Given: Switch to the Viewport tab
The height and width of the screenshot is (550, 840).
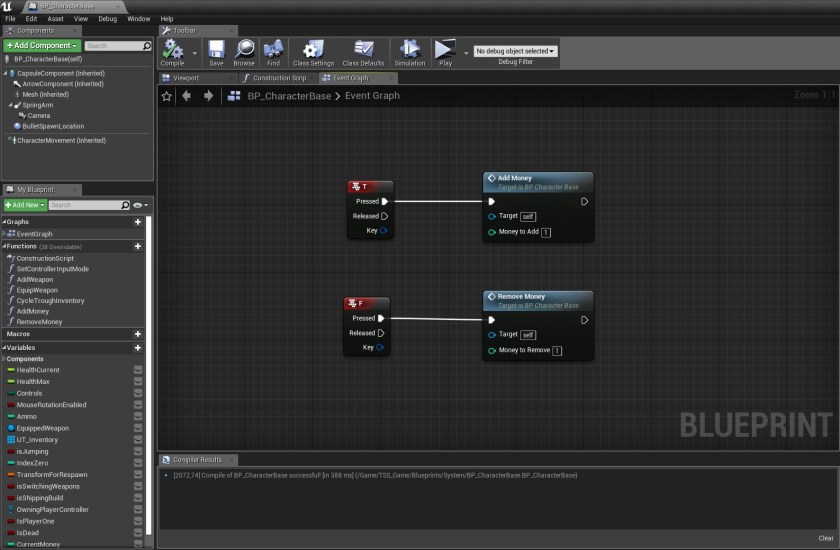Looking at the screenshot, I should point(186,77).
